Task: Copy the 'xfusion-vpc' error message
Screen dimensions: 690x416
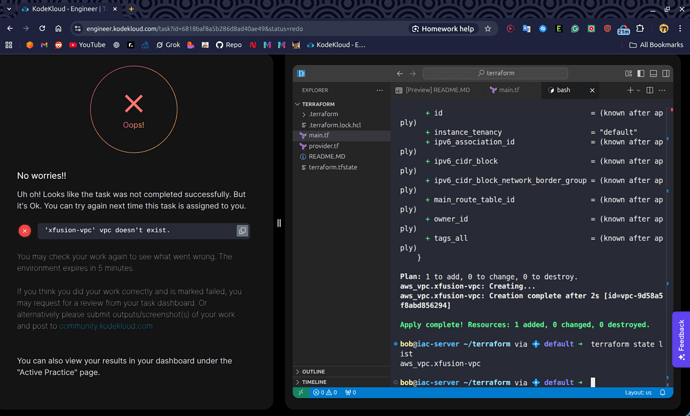Action: click(242, 231)
